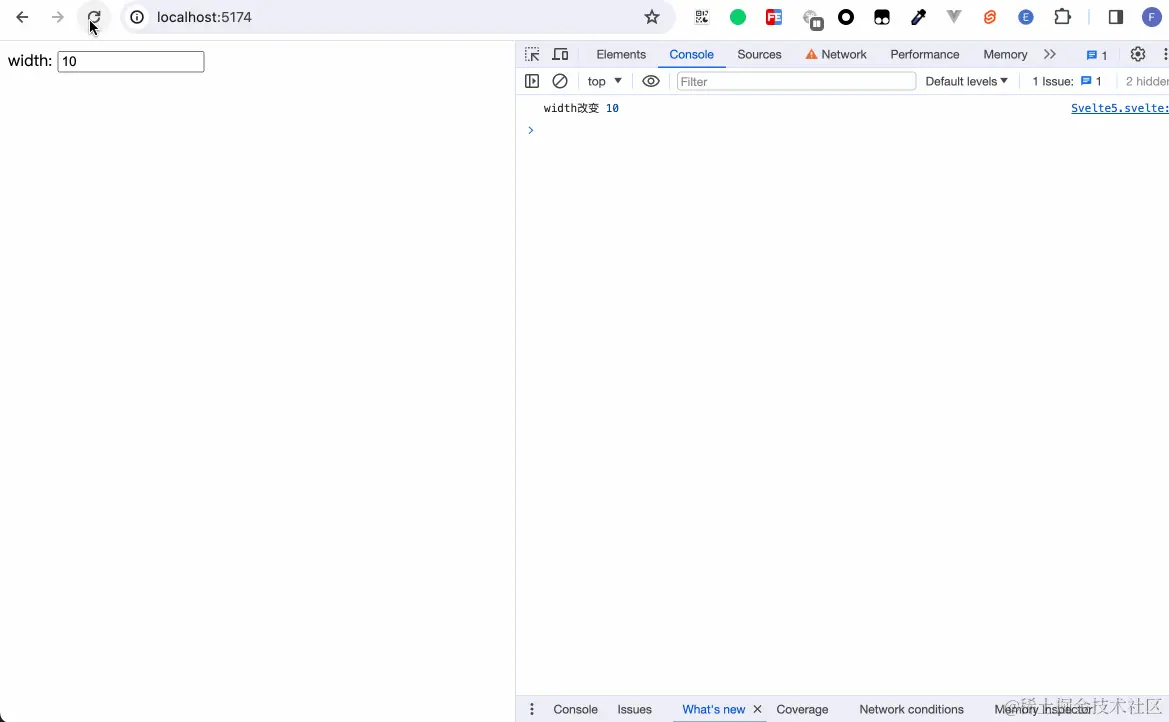Screen dimensions: 1169x722
Task: Open the Performance tab
Action: tap(924, 54)
